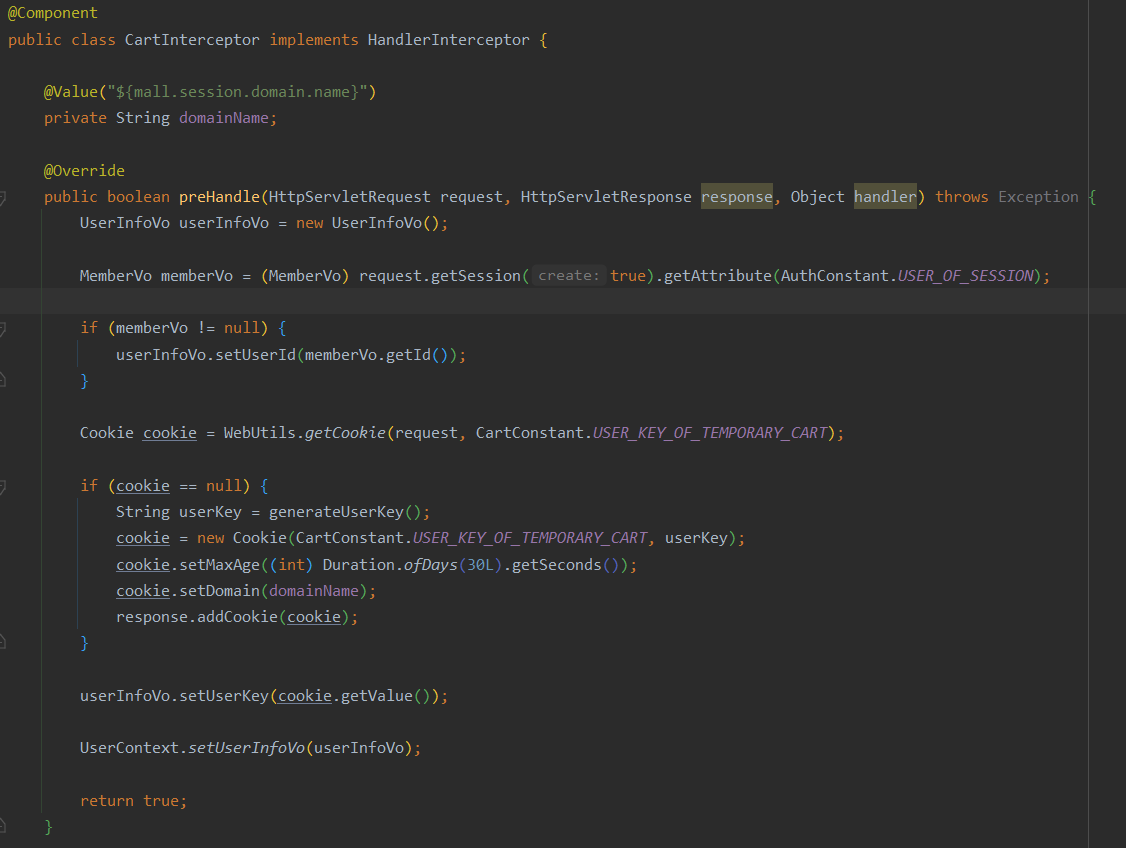The height and width of the screenshot is (848, 1126).
Task: Collapse the 'if (memberVo != null)' block
Action: 3,329
